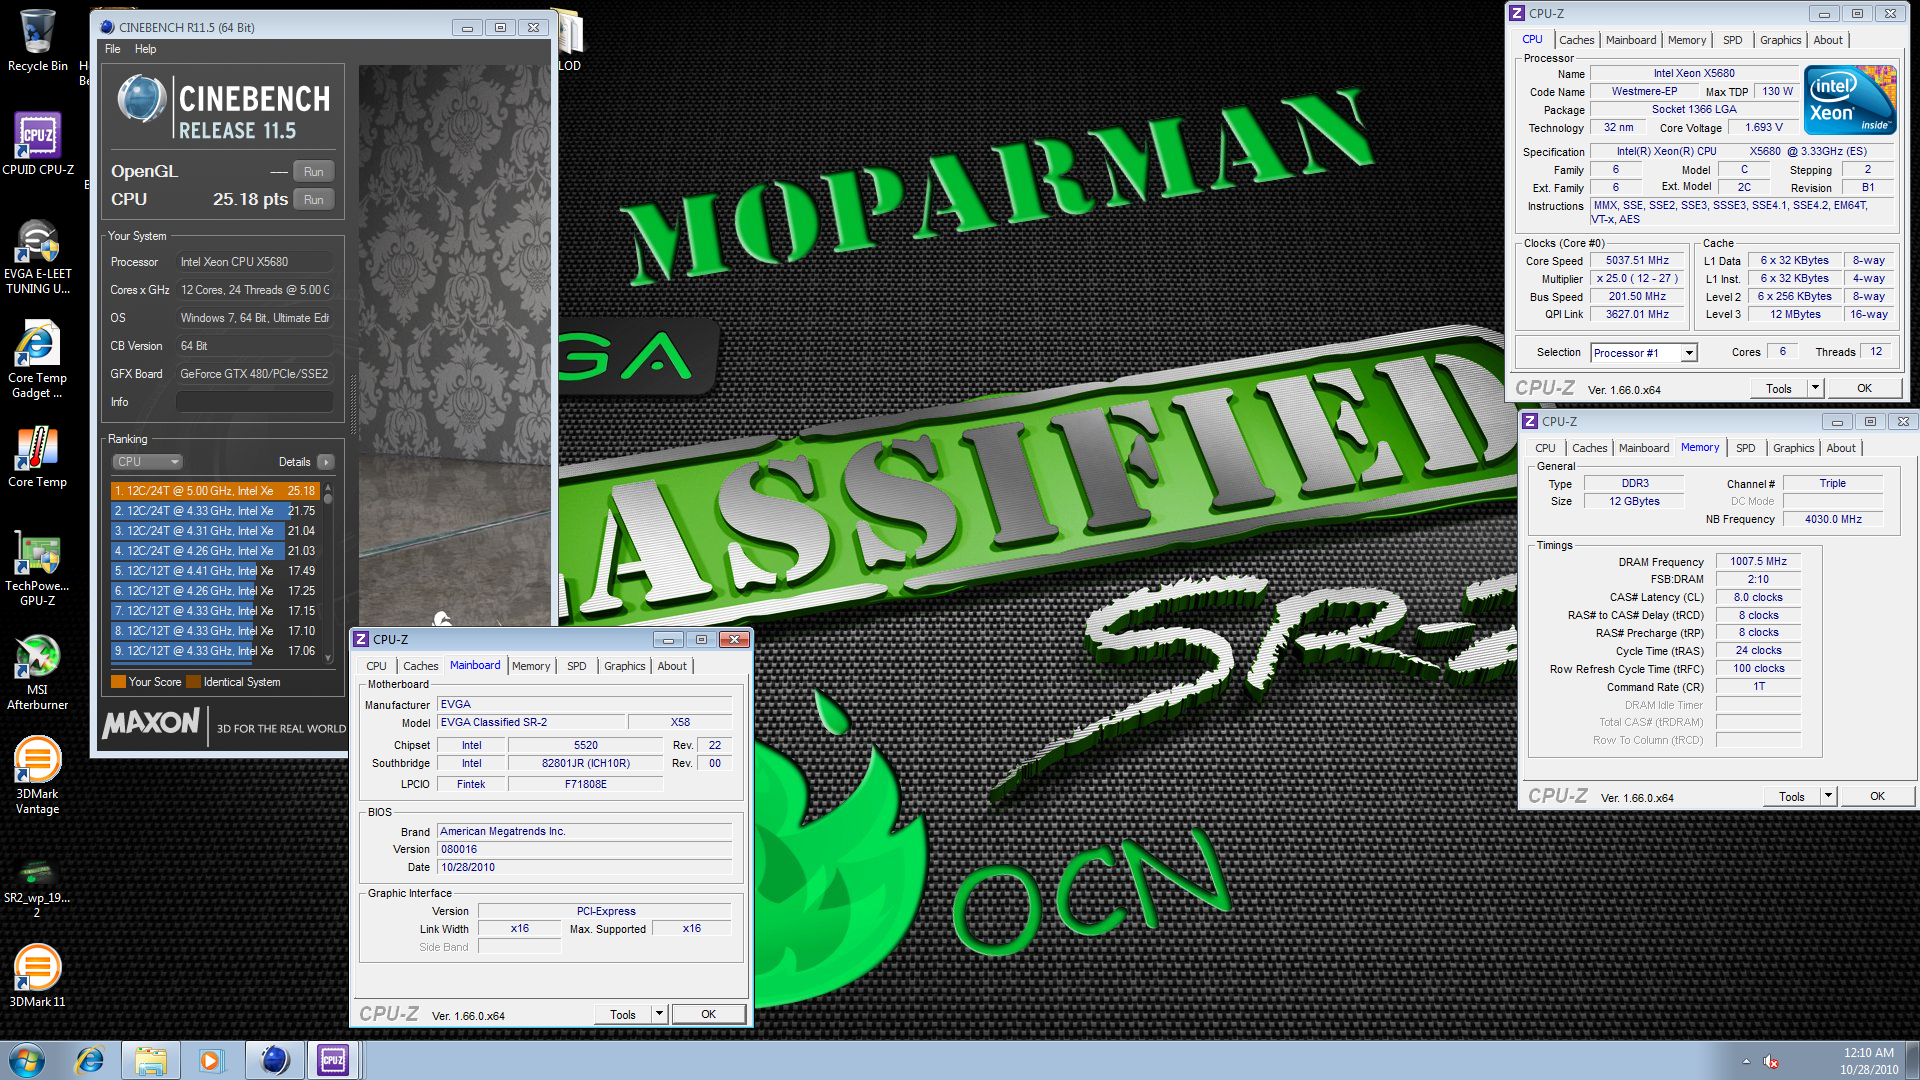The image size is (1920, 1080).
Task: Select ranking row 2 with 21.75 score
Action: pos(215,511)
